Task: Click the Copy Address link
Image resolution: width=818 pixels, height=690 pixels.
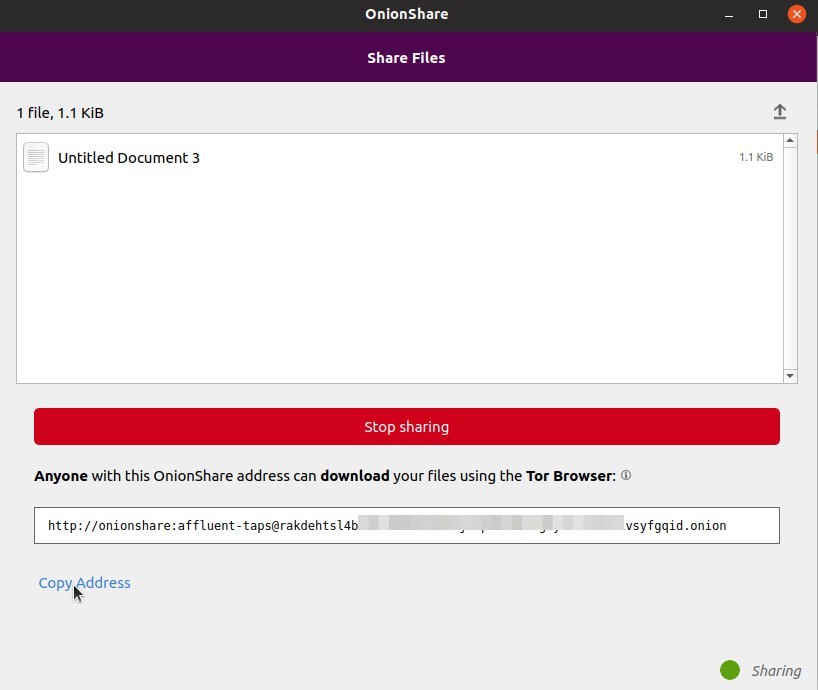Action: [85, 583]
